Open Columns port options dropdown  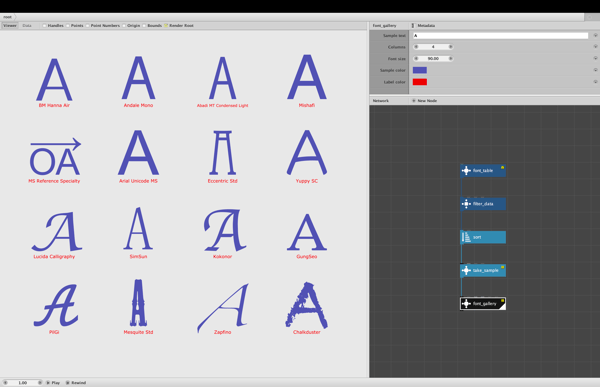(x=595, y=47)
